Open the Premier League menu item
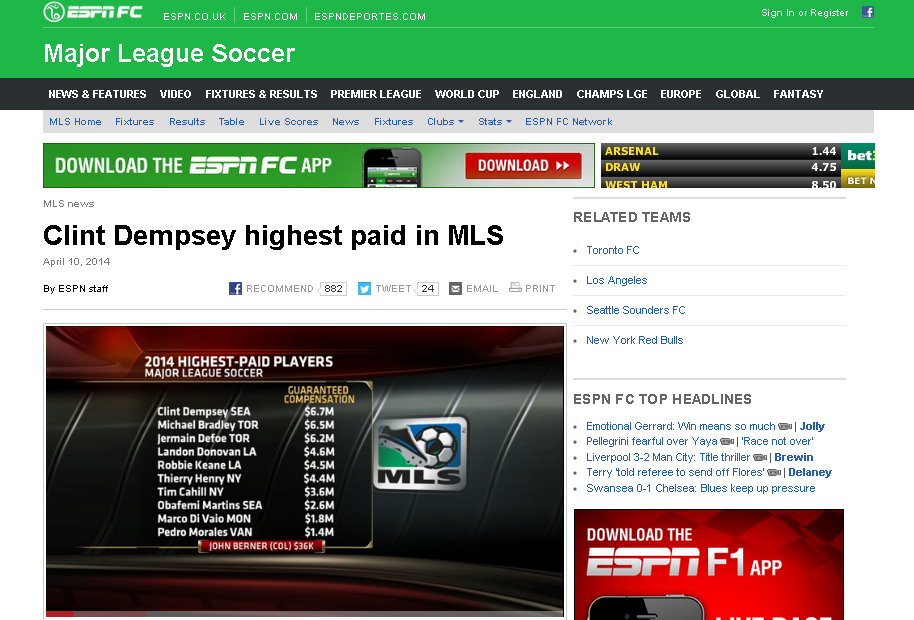The image size is (914, 620). 376,94
